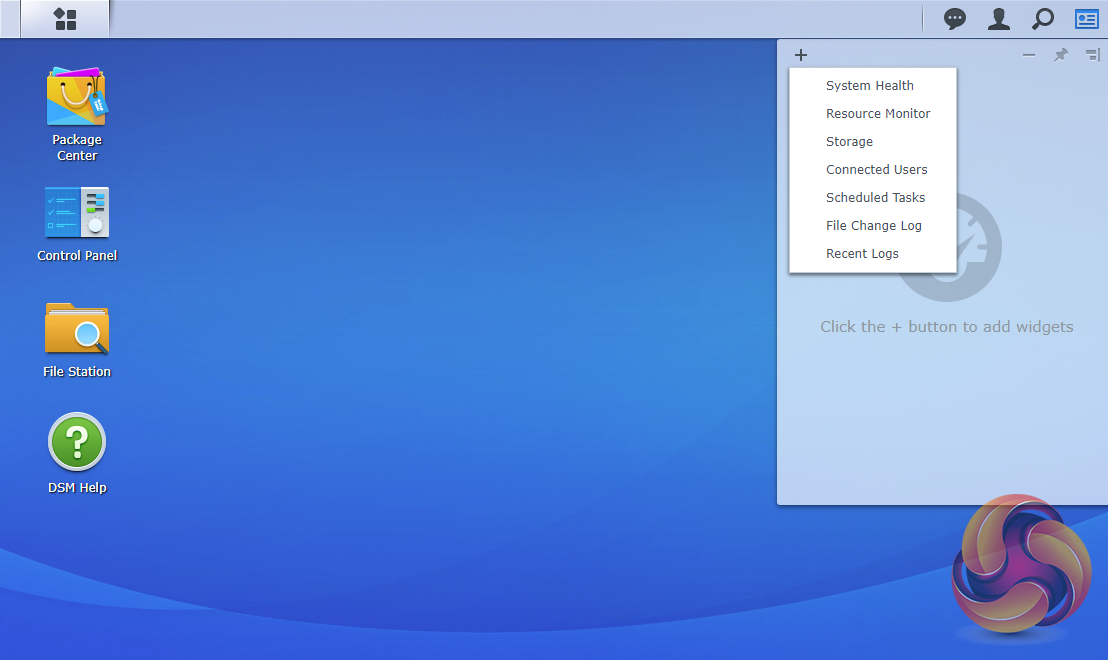
Task: Choose Resource Monitor widget
Action: coord(873,114)
